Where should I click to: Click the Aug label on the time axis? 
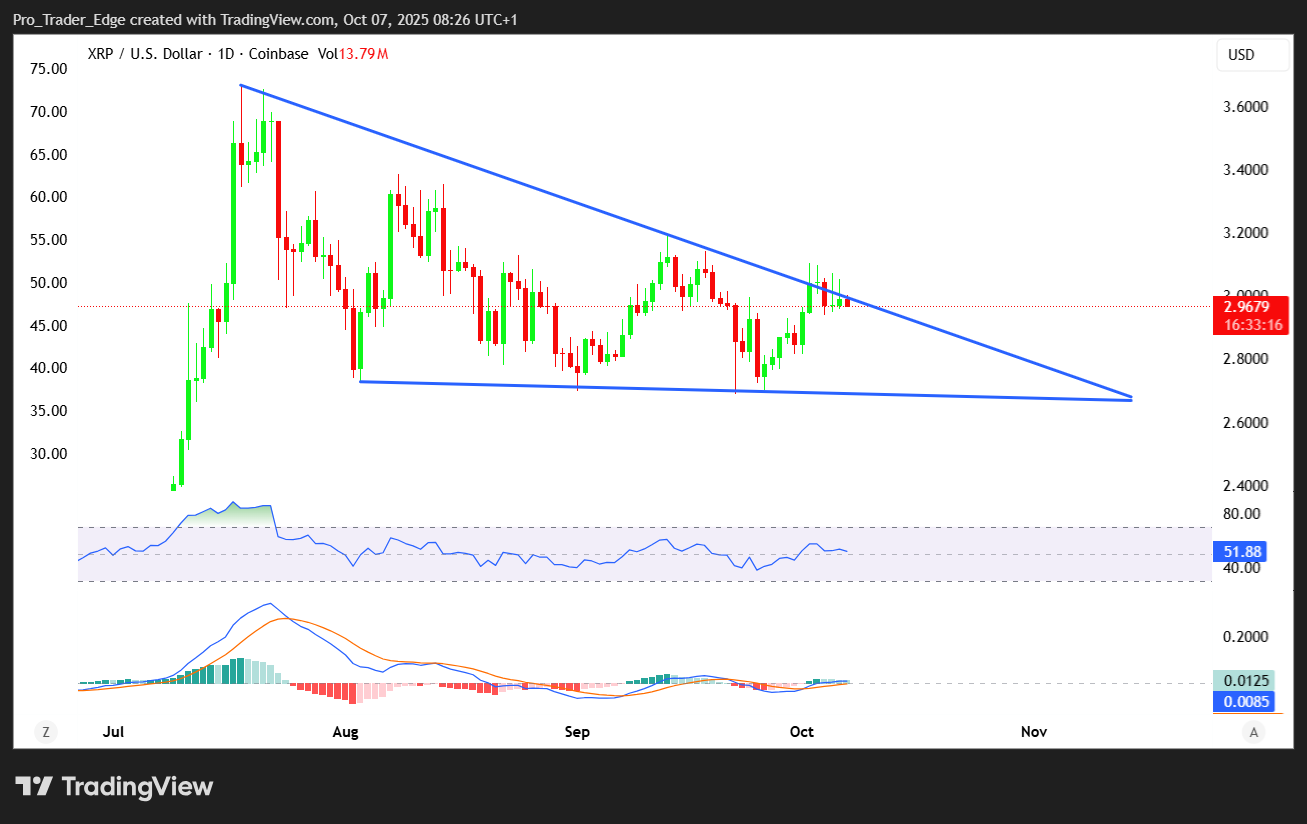click(345, 732)
